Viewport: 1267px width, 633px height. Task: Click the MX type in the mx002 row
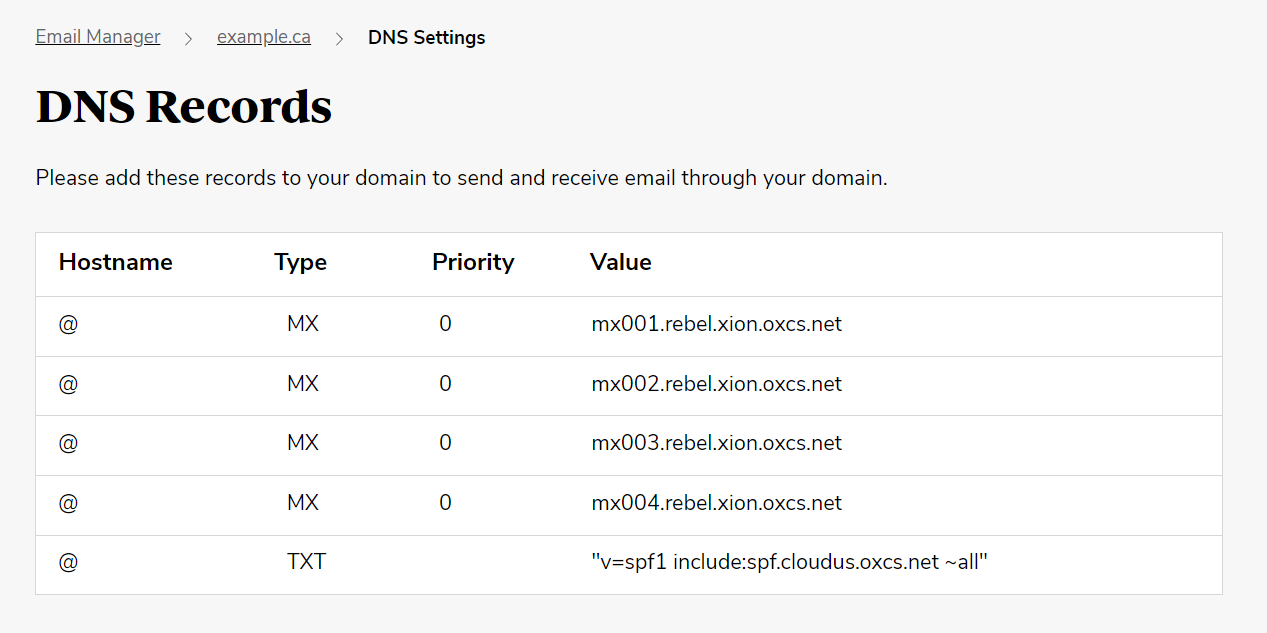[303, 384]
